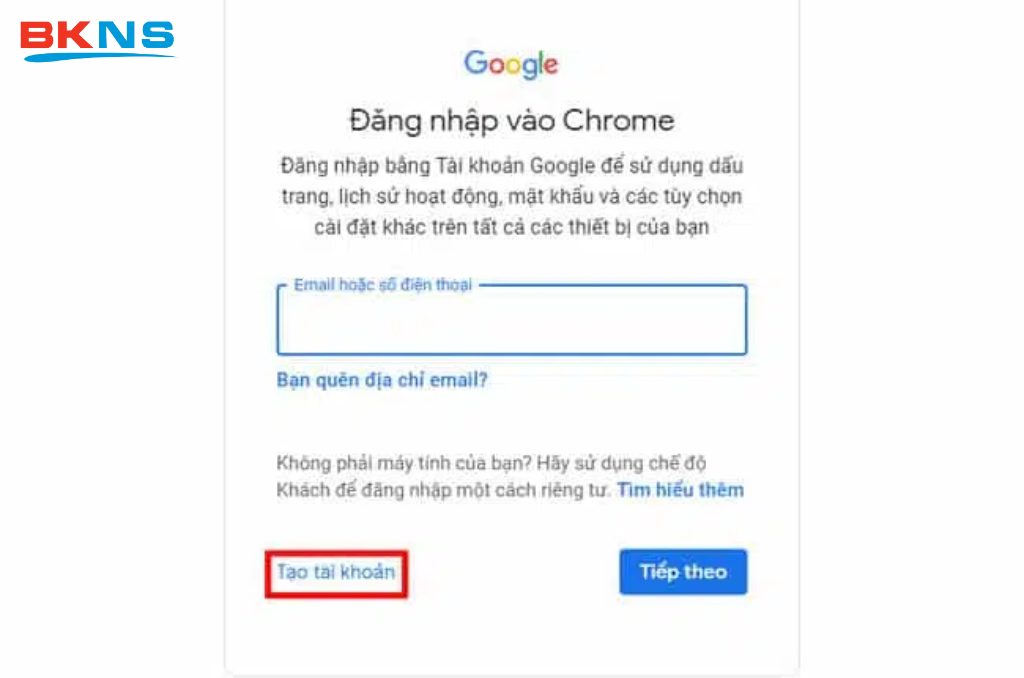Click the red letter B in BKNS logo
The width and height of the screenshot is (1024, 678).
pyautogui.click(x=37, y=35)
